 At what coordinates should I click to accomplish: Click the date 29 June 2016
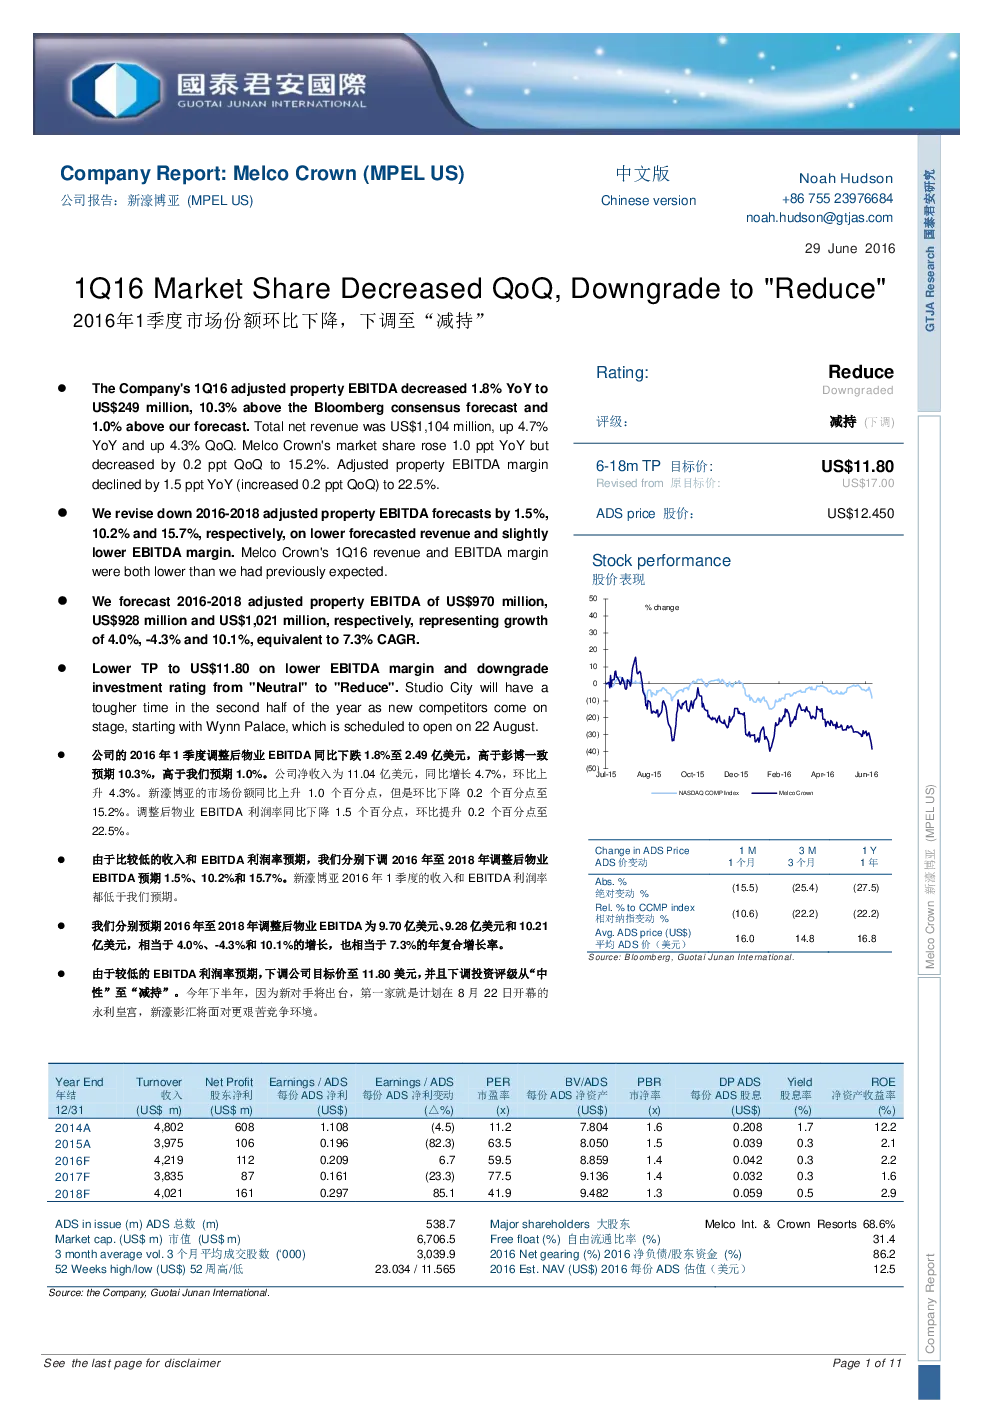[x=849, y=248]
